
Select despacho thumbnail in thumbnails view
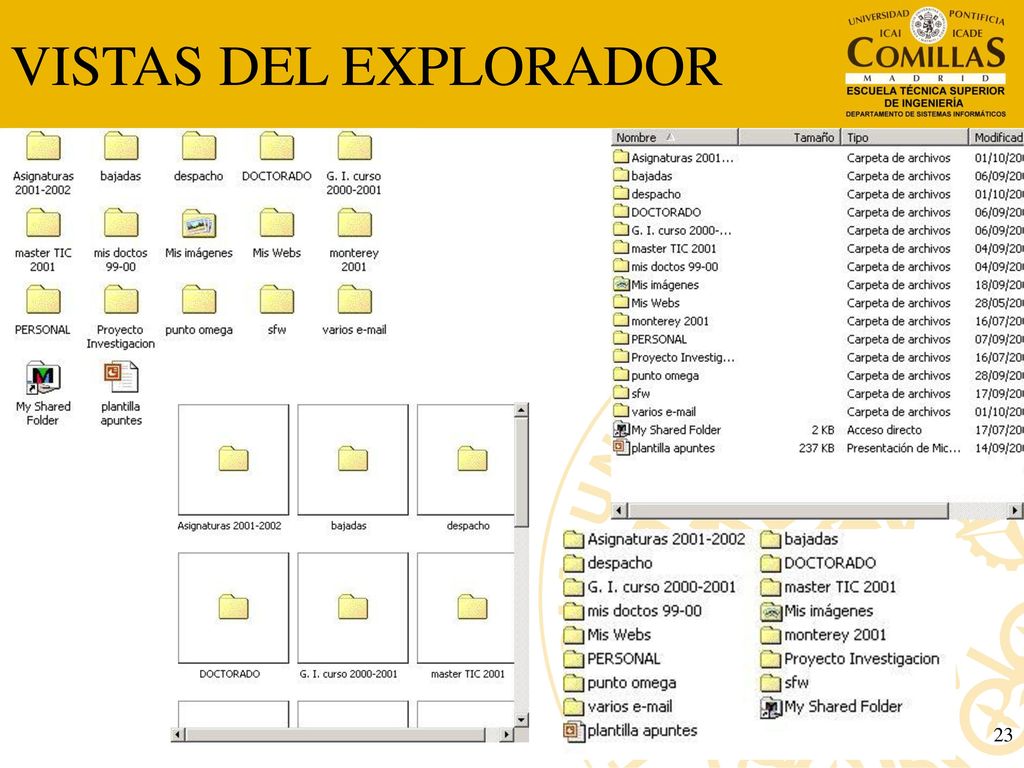click(466, 460)
